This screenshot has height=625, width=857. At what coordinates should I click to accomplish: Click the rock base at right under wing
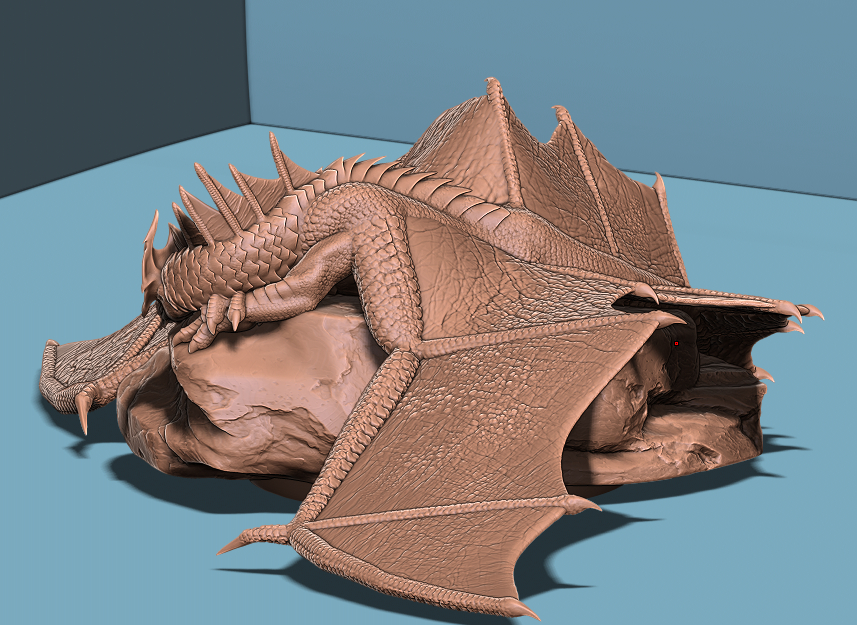coord(690,430)
